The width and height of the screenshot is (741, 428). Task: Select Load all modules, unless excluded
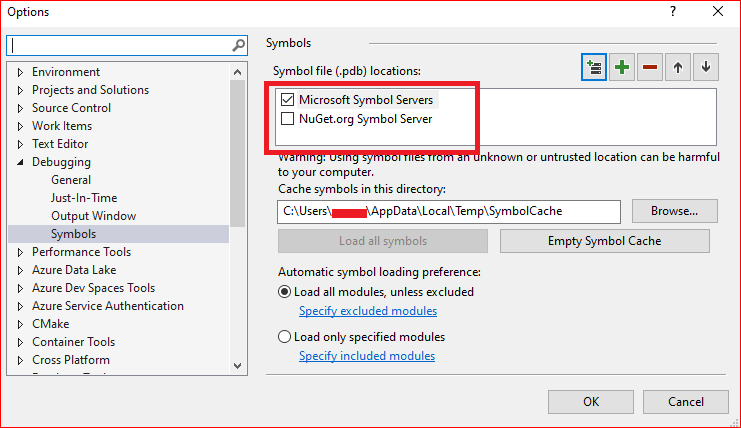tap(285, 292)
